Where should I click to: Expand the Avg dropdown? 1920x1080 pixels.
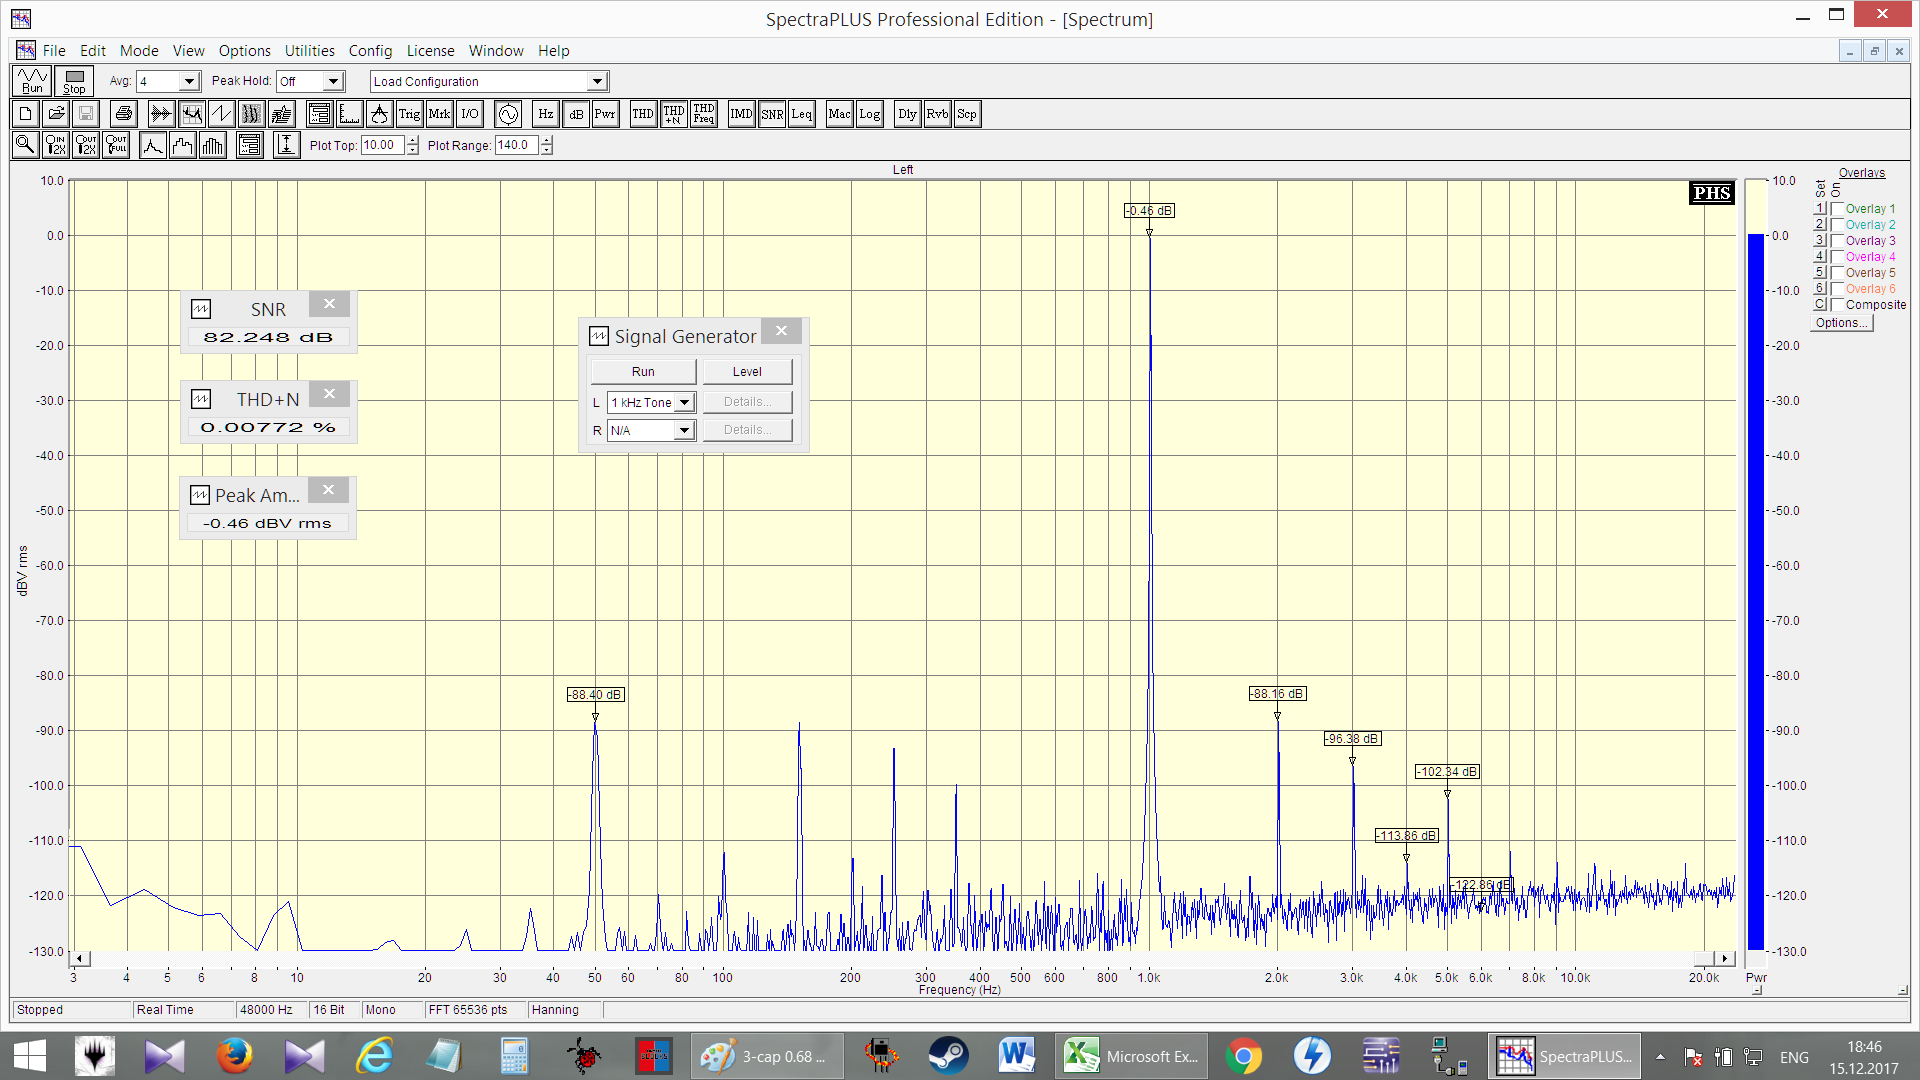pos(188,81)
